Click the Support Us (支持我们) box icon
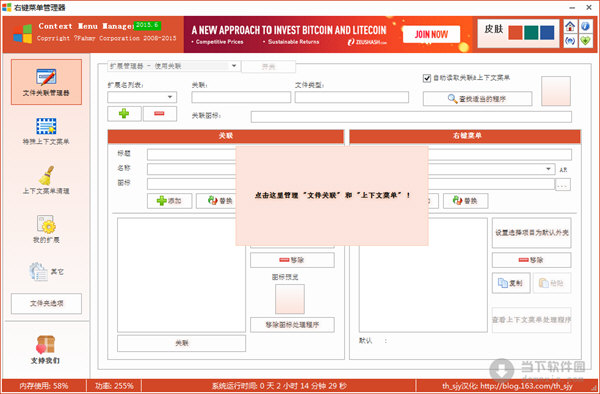Screen dimensions: 600x394 coord(46,345)
